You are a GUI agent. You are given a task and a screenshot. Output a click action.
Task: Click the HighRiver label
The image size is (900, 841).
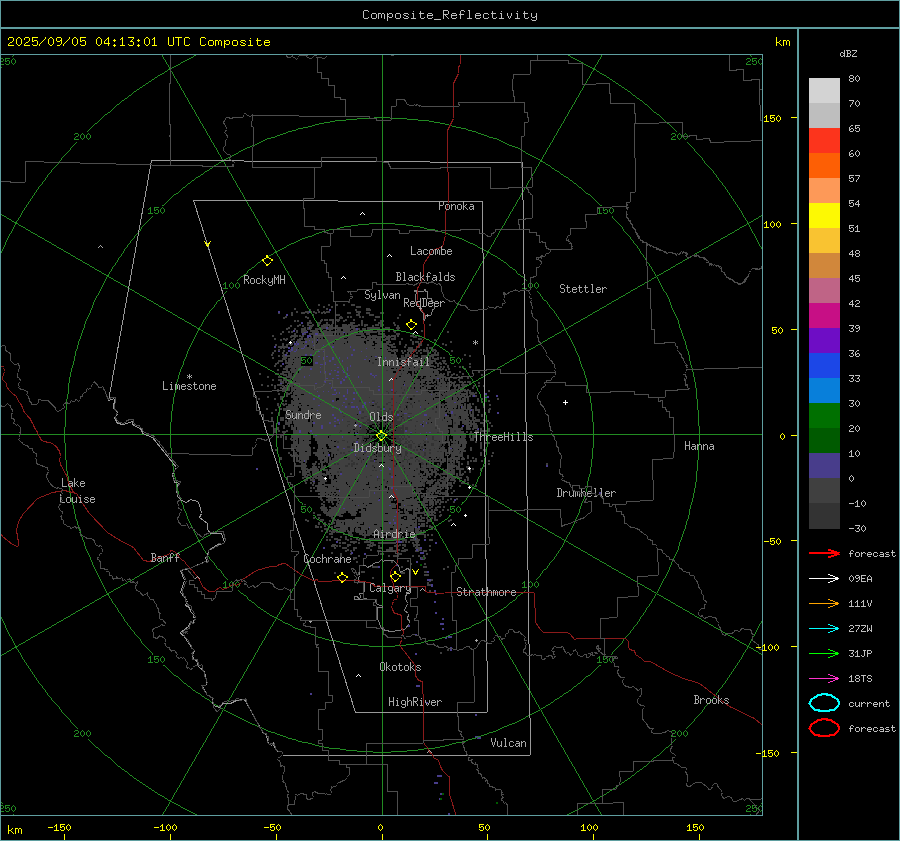(x=415, y=702)
